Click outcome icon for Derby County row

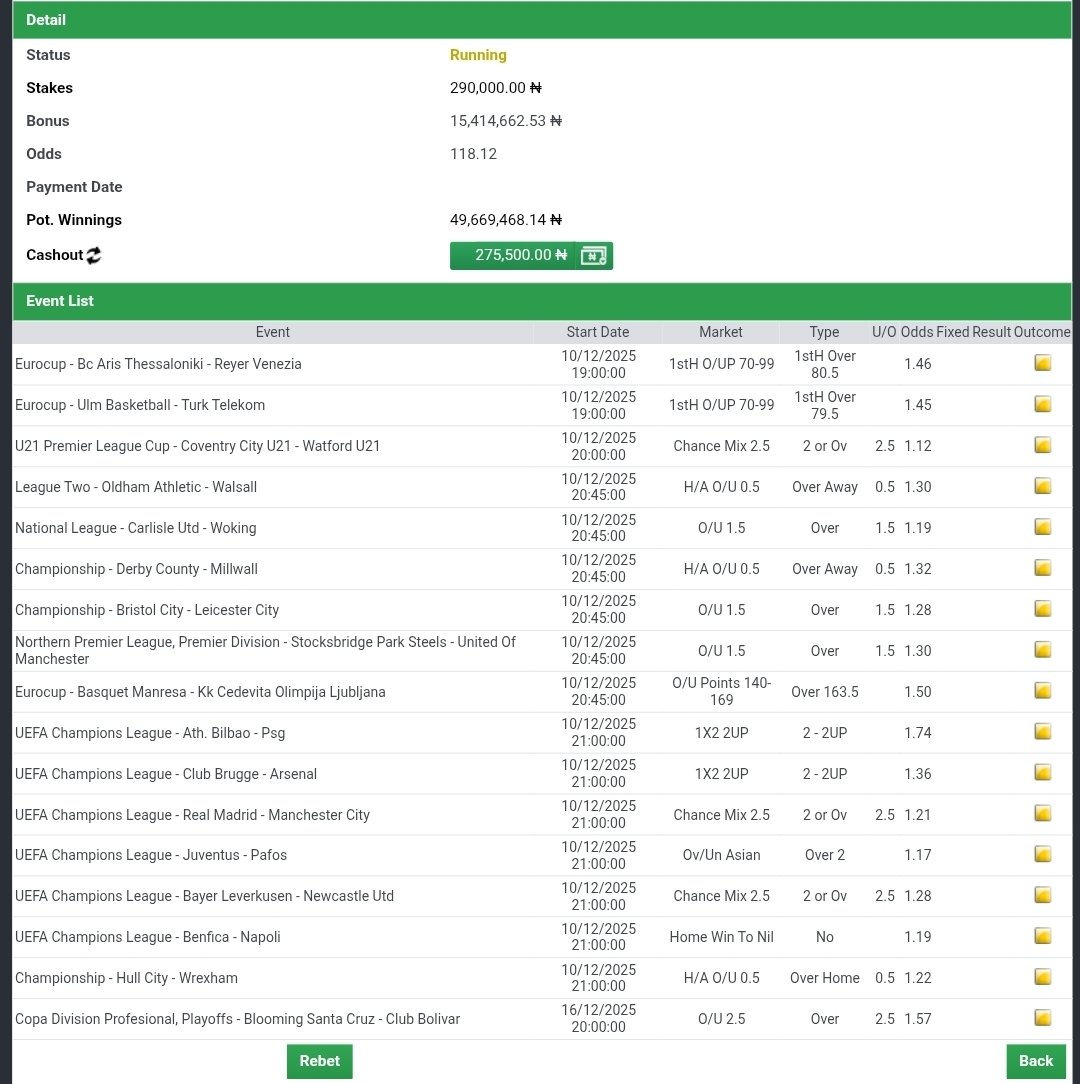1043,568
